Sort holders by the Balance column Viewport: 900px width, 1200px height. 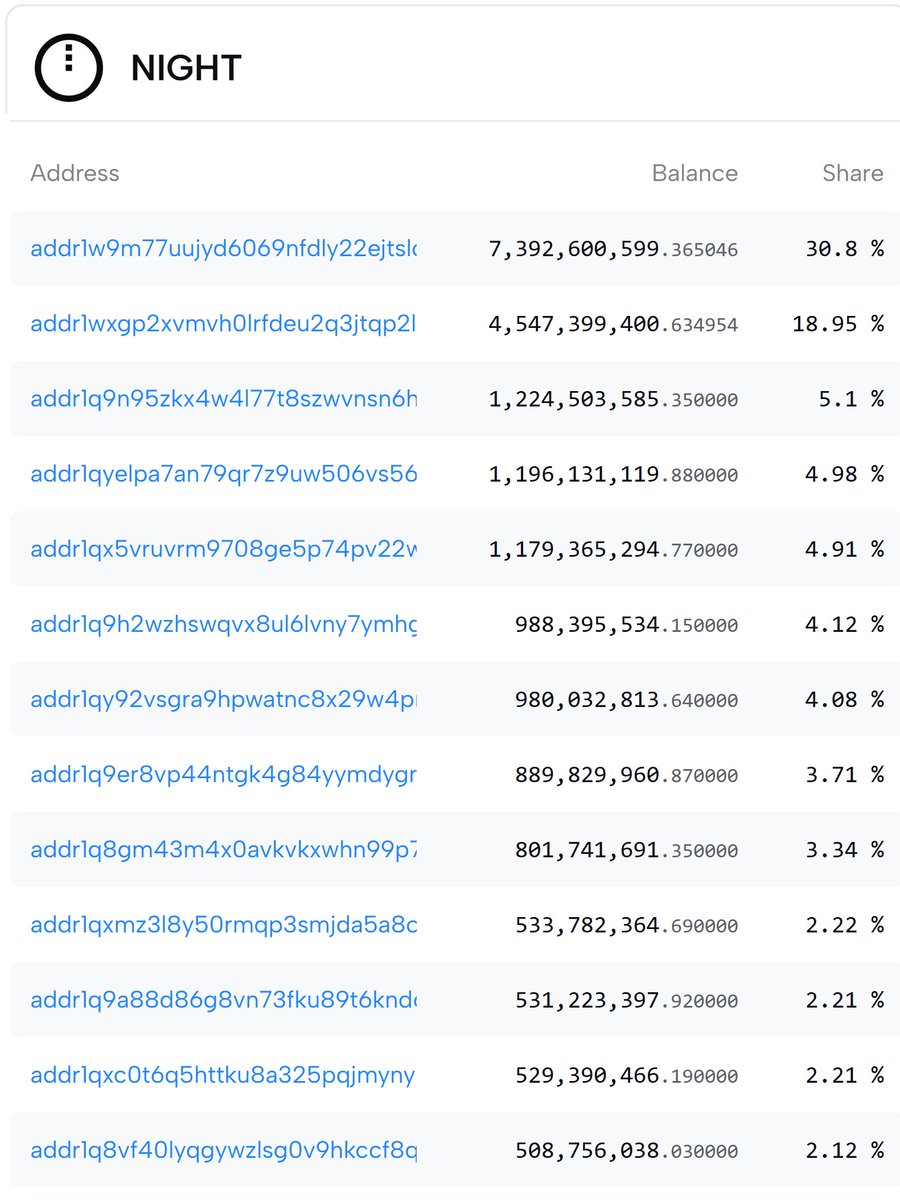click(x=694, y=173)
